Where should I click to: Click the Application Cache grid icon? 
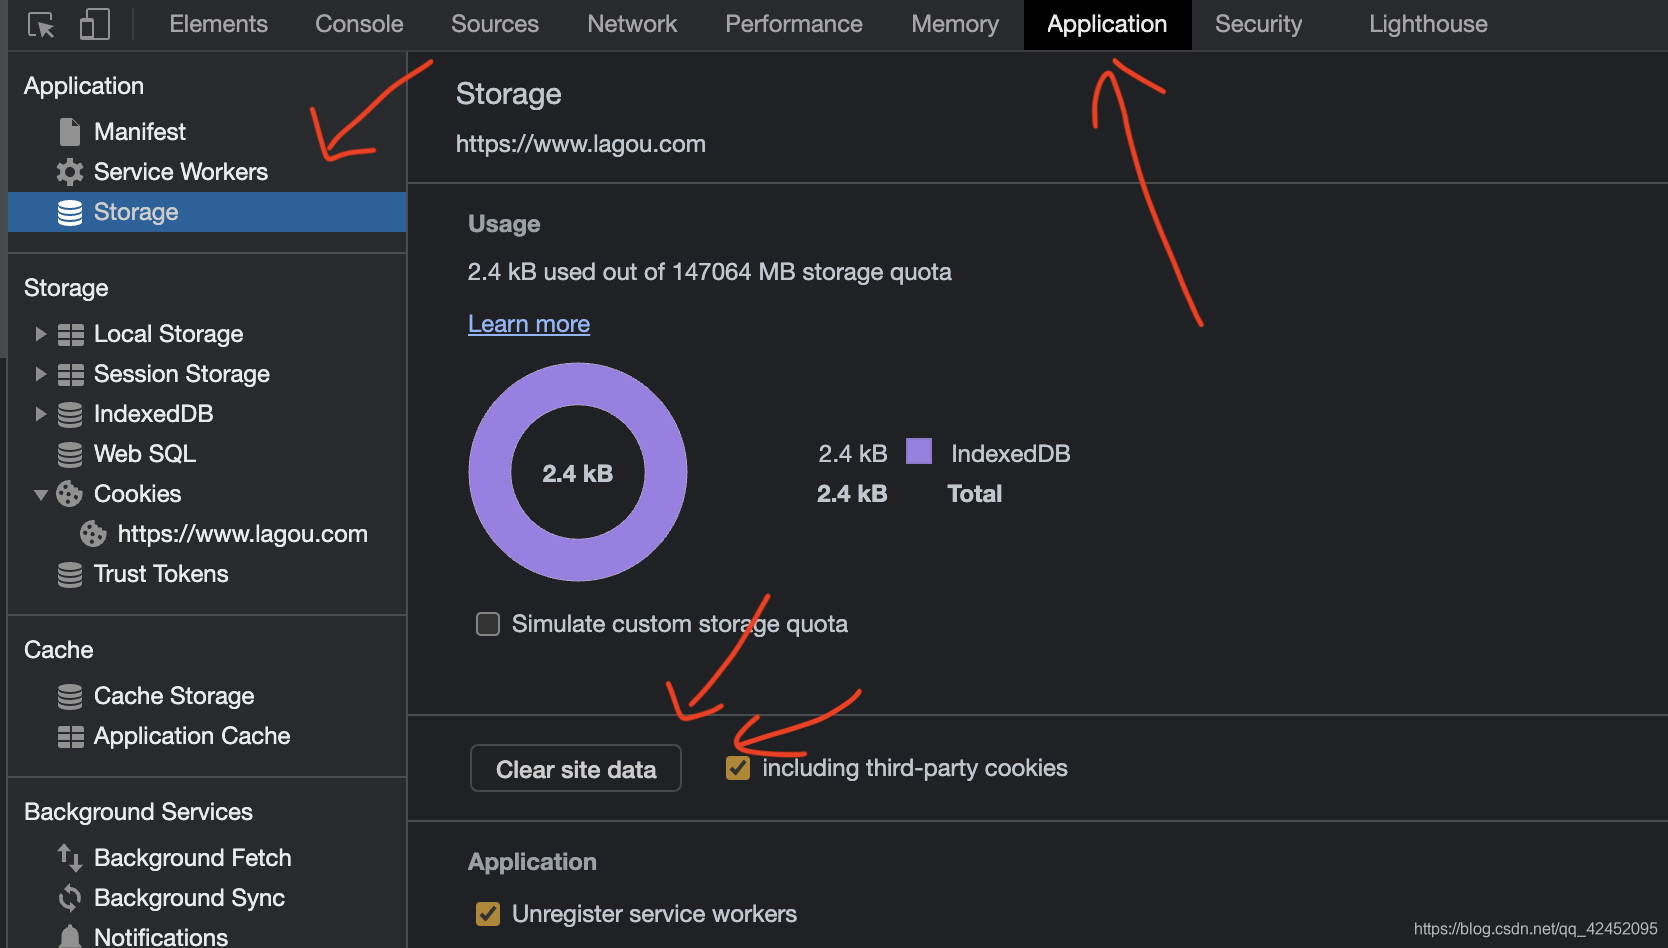coord(71,736)
